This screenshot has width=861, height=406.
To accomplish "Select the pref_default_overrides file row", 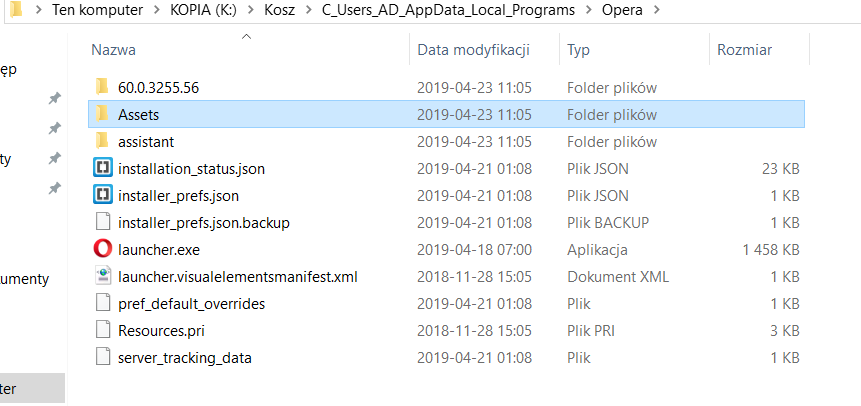I will coord(446,303).
